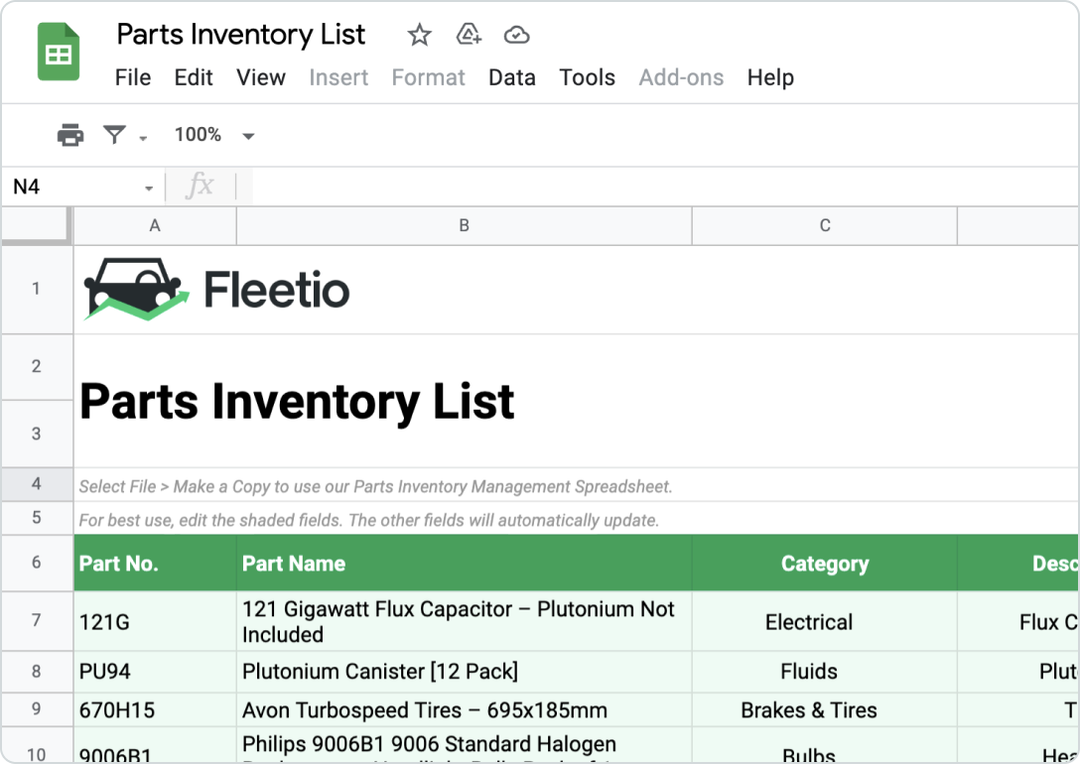The height and width of the screenshot is (764, 1080).
Task: Click the Fluids category cell
Action: tap(824, 672)
